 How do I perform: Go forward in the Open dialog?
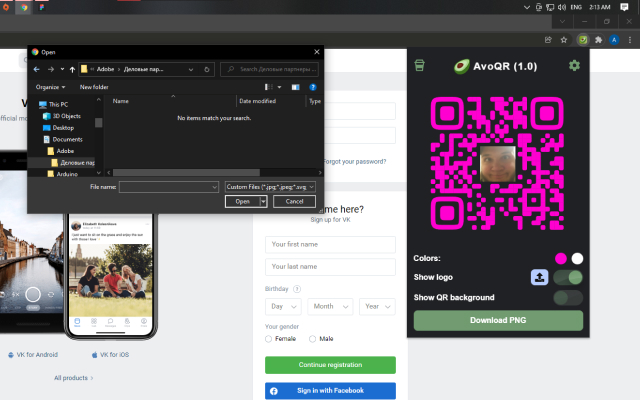tap(51, 69)
